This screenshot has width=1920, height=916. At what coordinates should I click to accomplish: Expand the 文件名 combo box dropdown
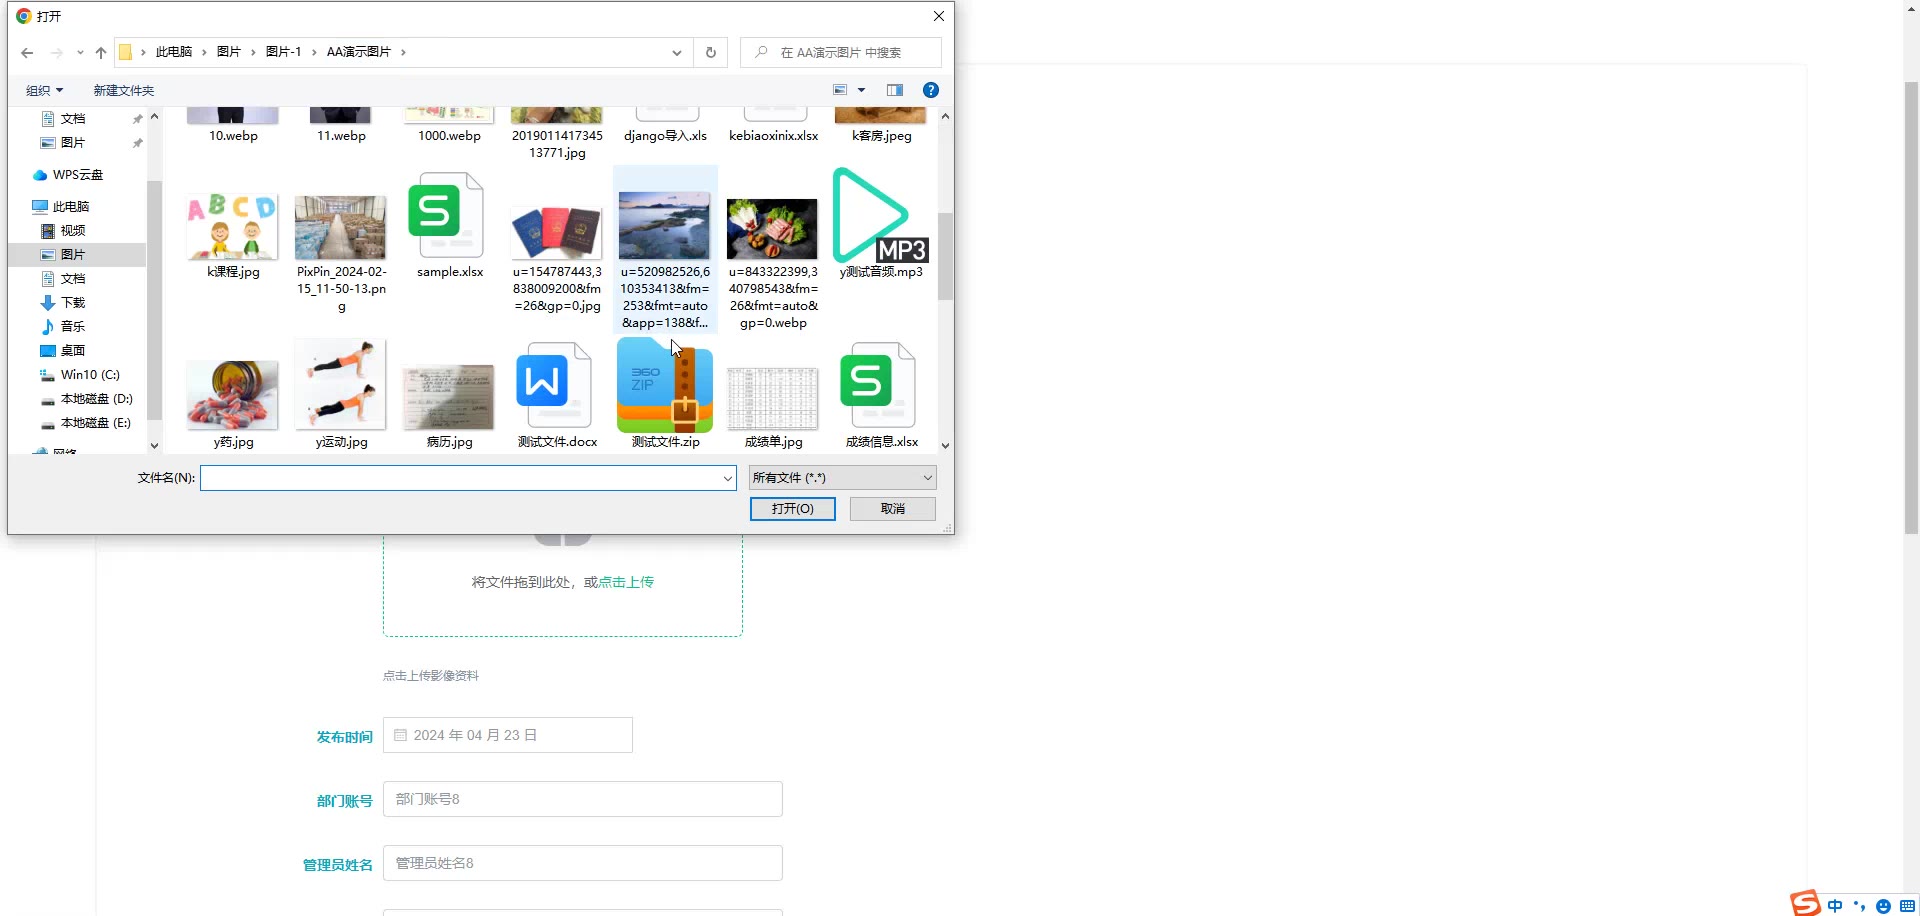pyautogui.click(x=727, y=479)
